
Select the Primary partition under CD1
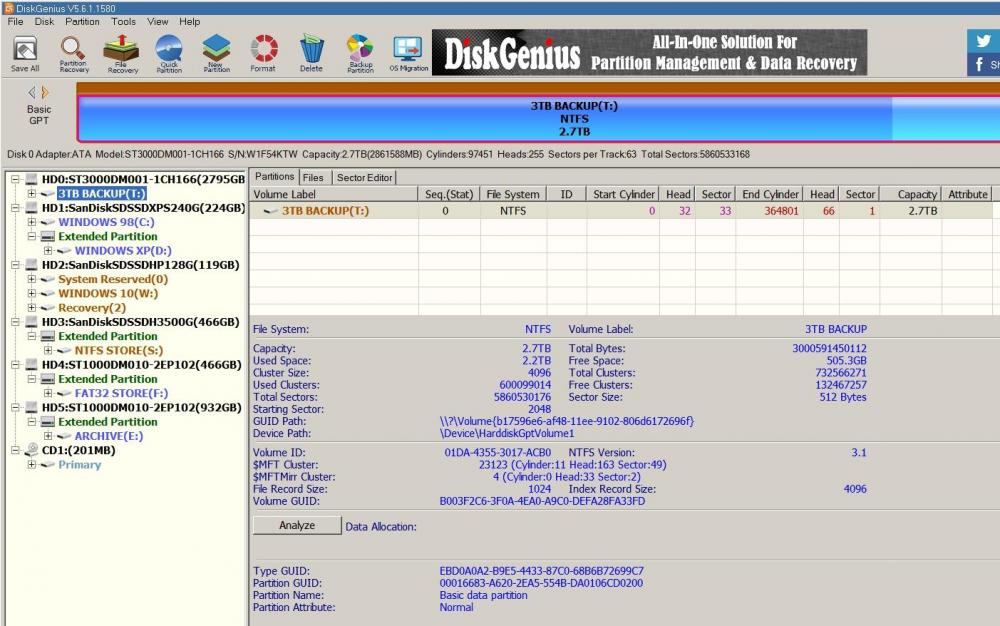[80, 465]
